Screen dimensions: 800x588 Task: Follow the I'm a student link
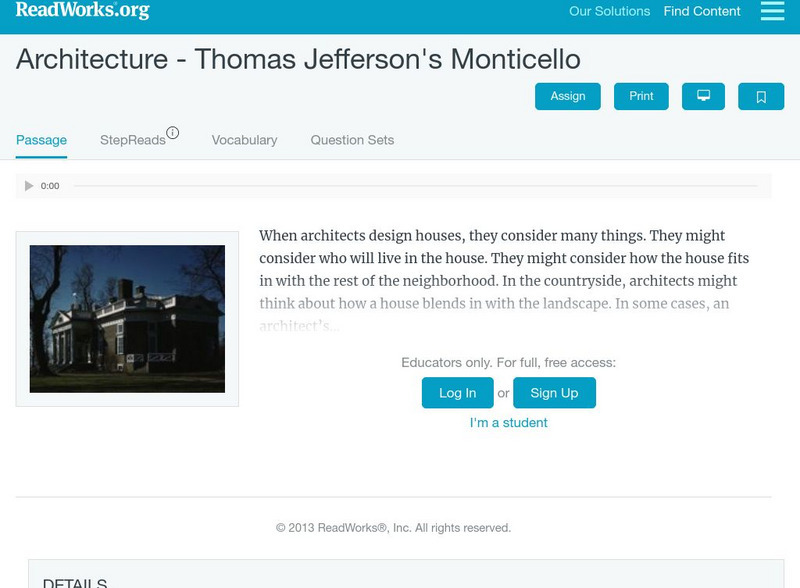click(508, 423)
